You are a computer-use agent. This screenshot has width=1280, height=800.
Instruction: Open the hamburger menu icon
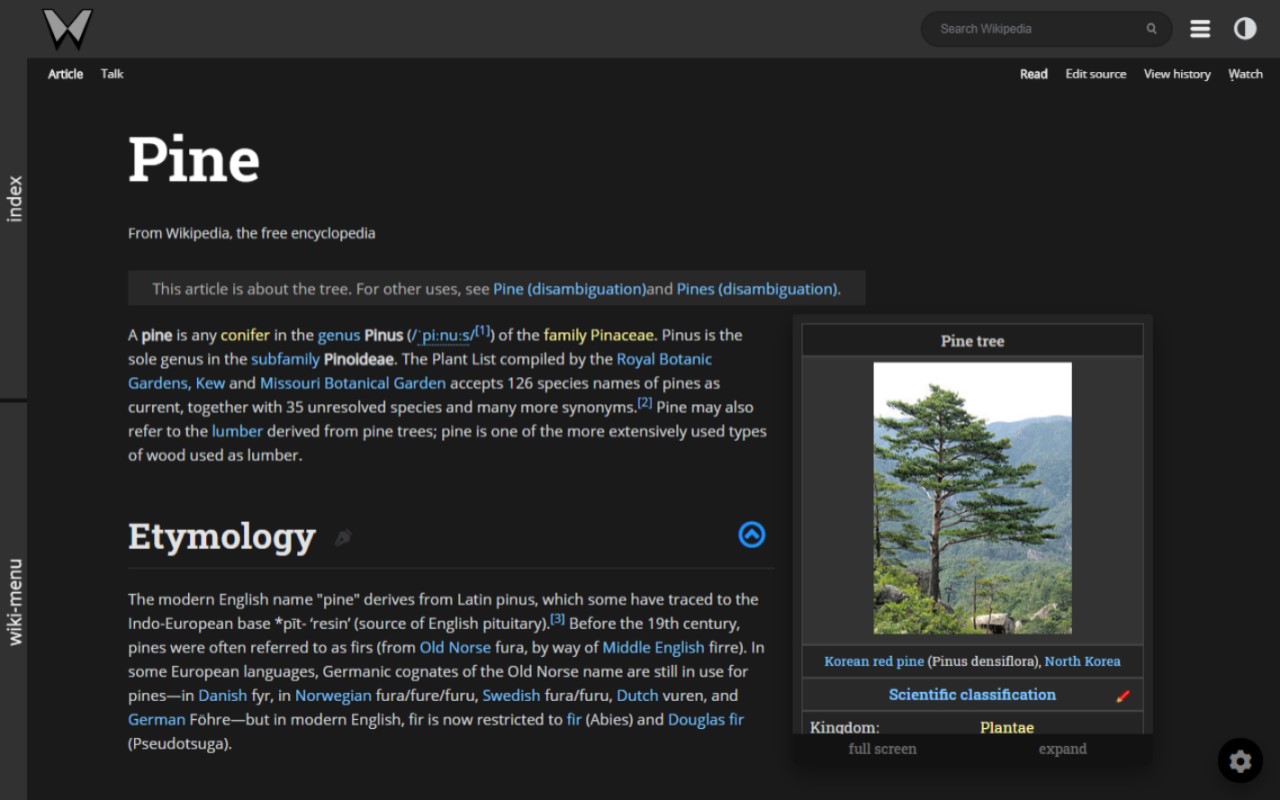click(1200, 29)
